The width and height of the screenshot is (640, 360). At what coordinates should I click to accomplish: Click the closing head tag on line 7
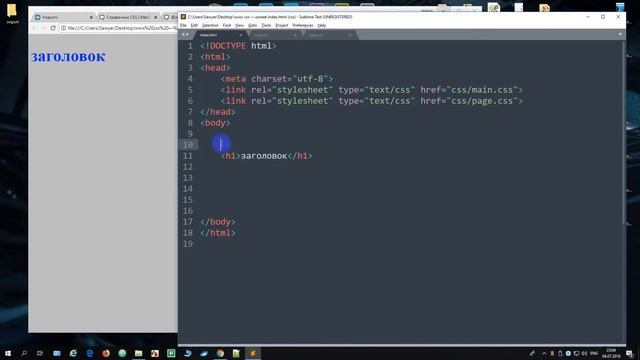218,112
